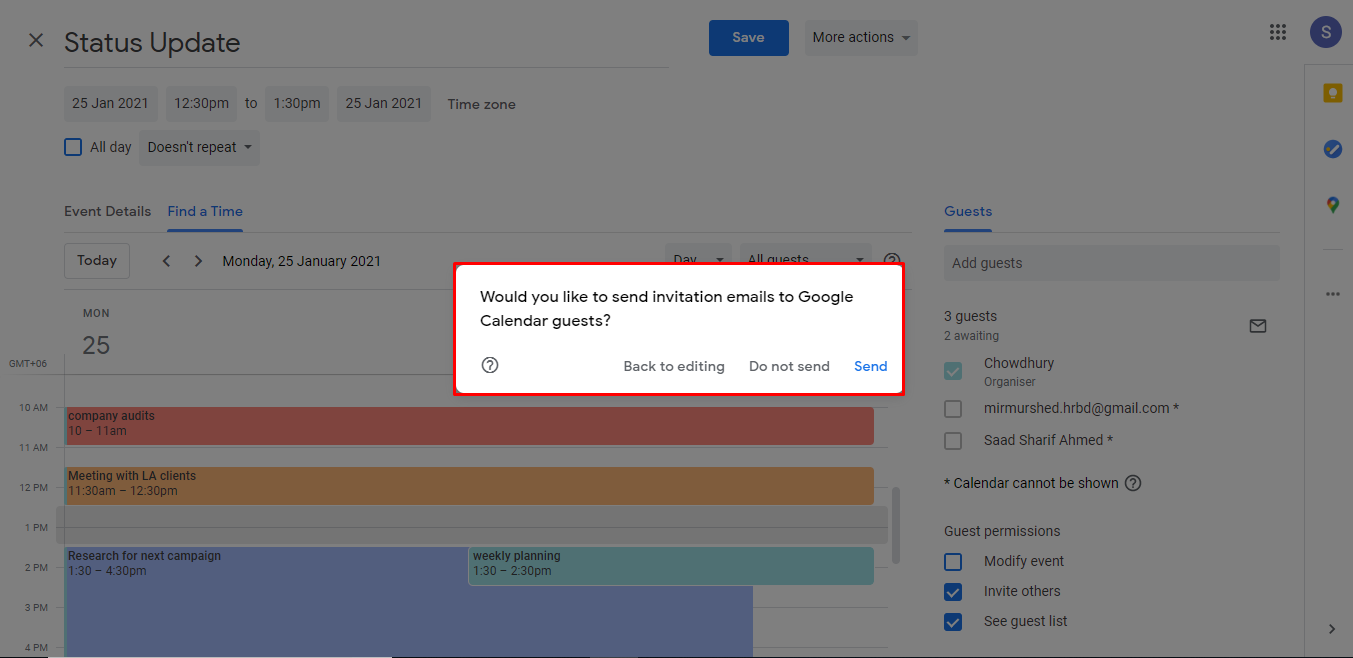Select the Guests tab
This screenshot has width=1353, height=658.
click(968, 212)
